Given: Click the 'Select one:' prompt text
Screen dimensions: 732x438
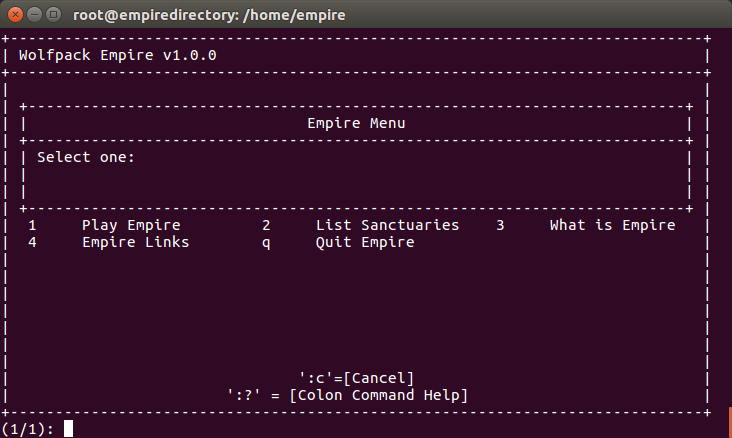Looking at the screenshot, I should pos(85,157).
